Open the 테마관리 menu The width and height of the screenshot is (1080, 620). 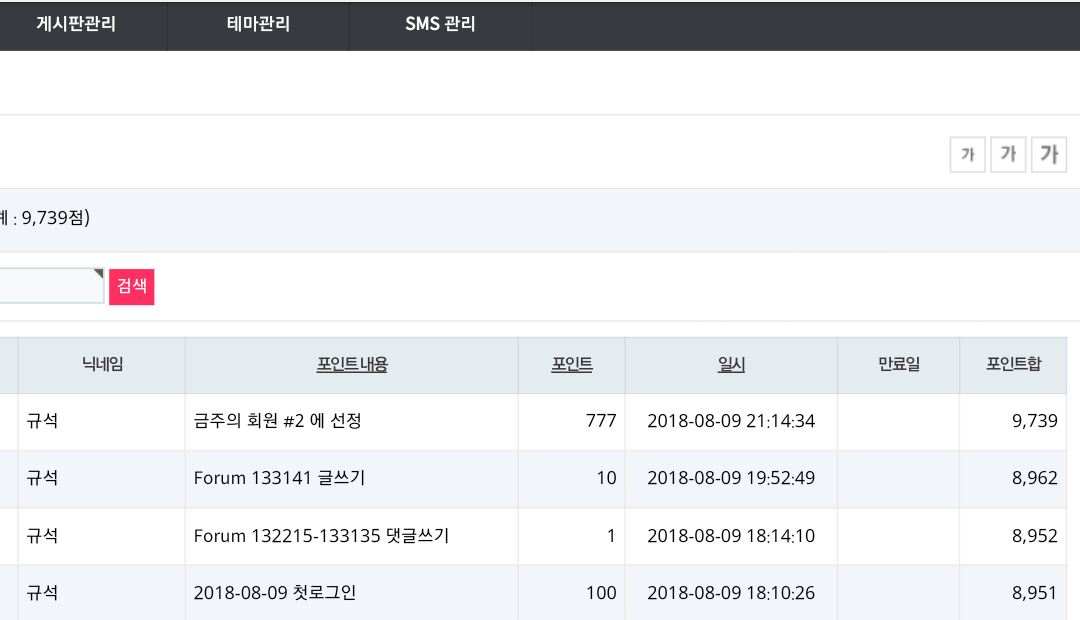258,25
